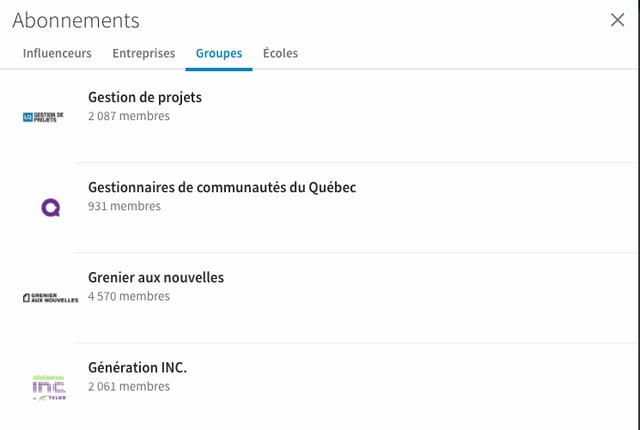Click the 2 061 membres count

pos(128,386)
